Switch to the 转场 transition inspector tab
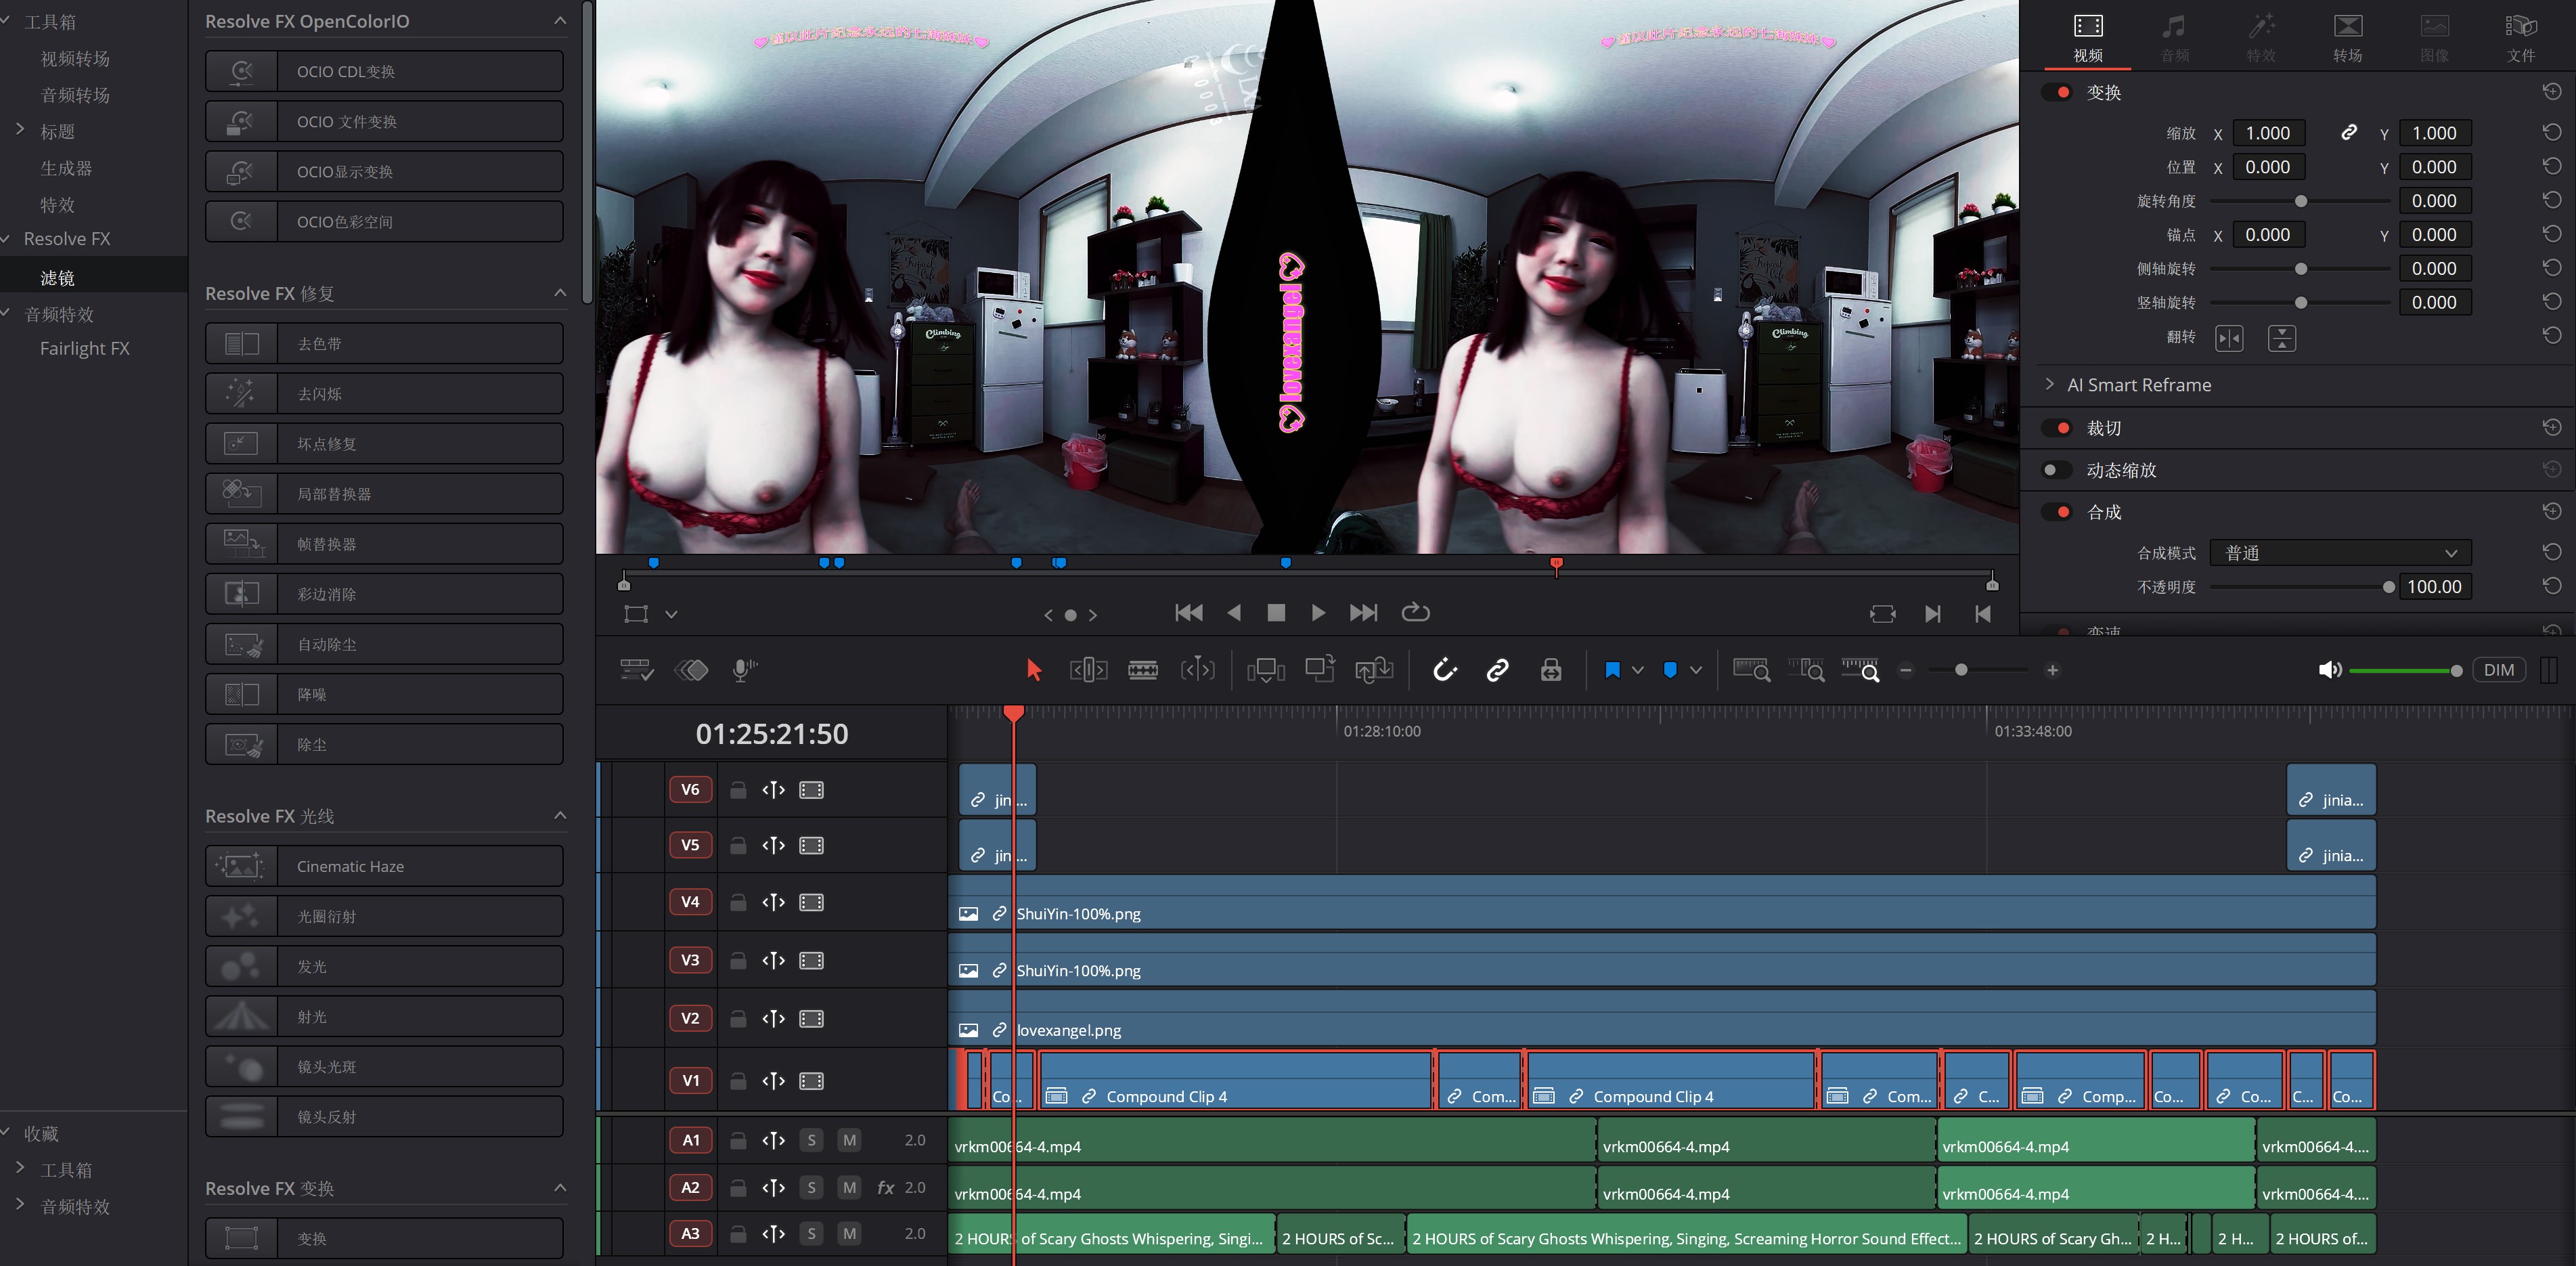 (x=2347, y=38)
